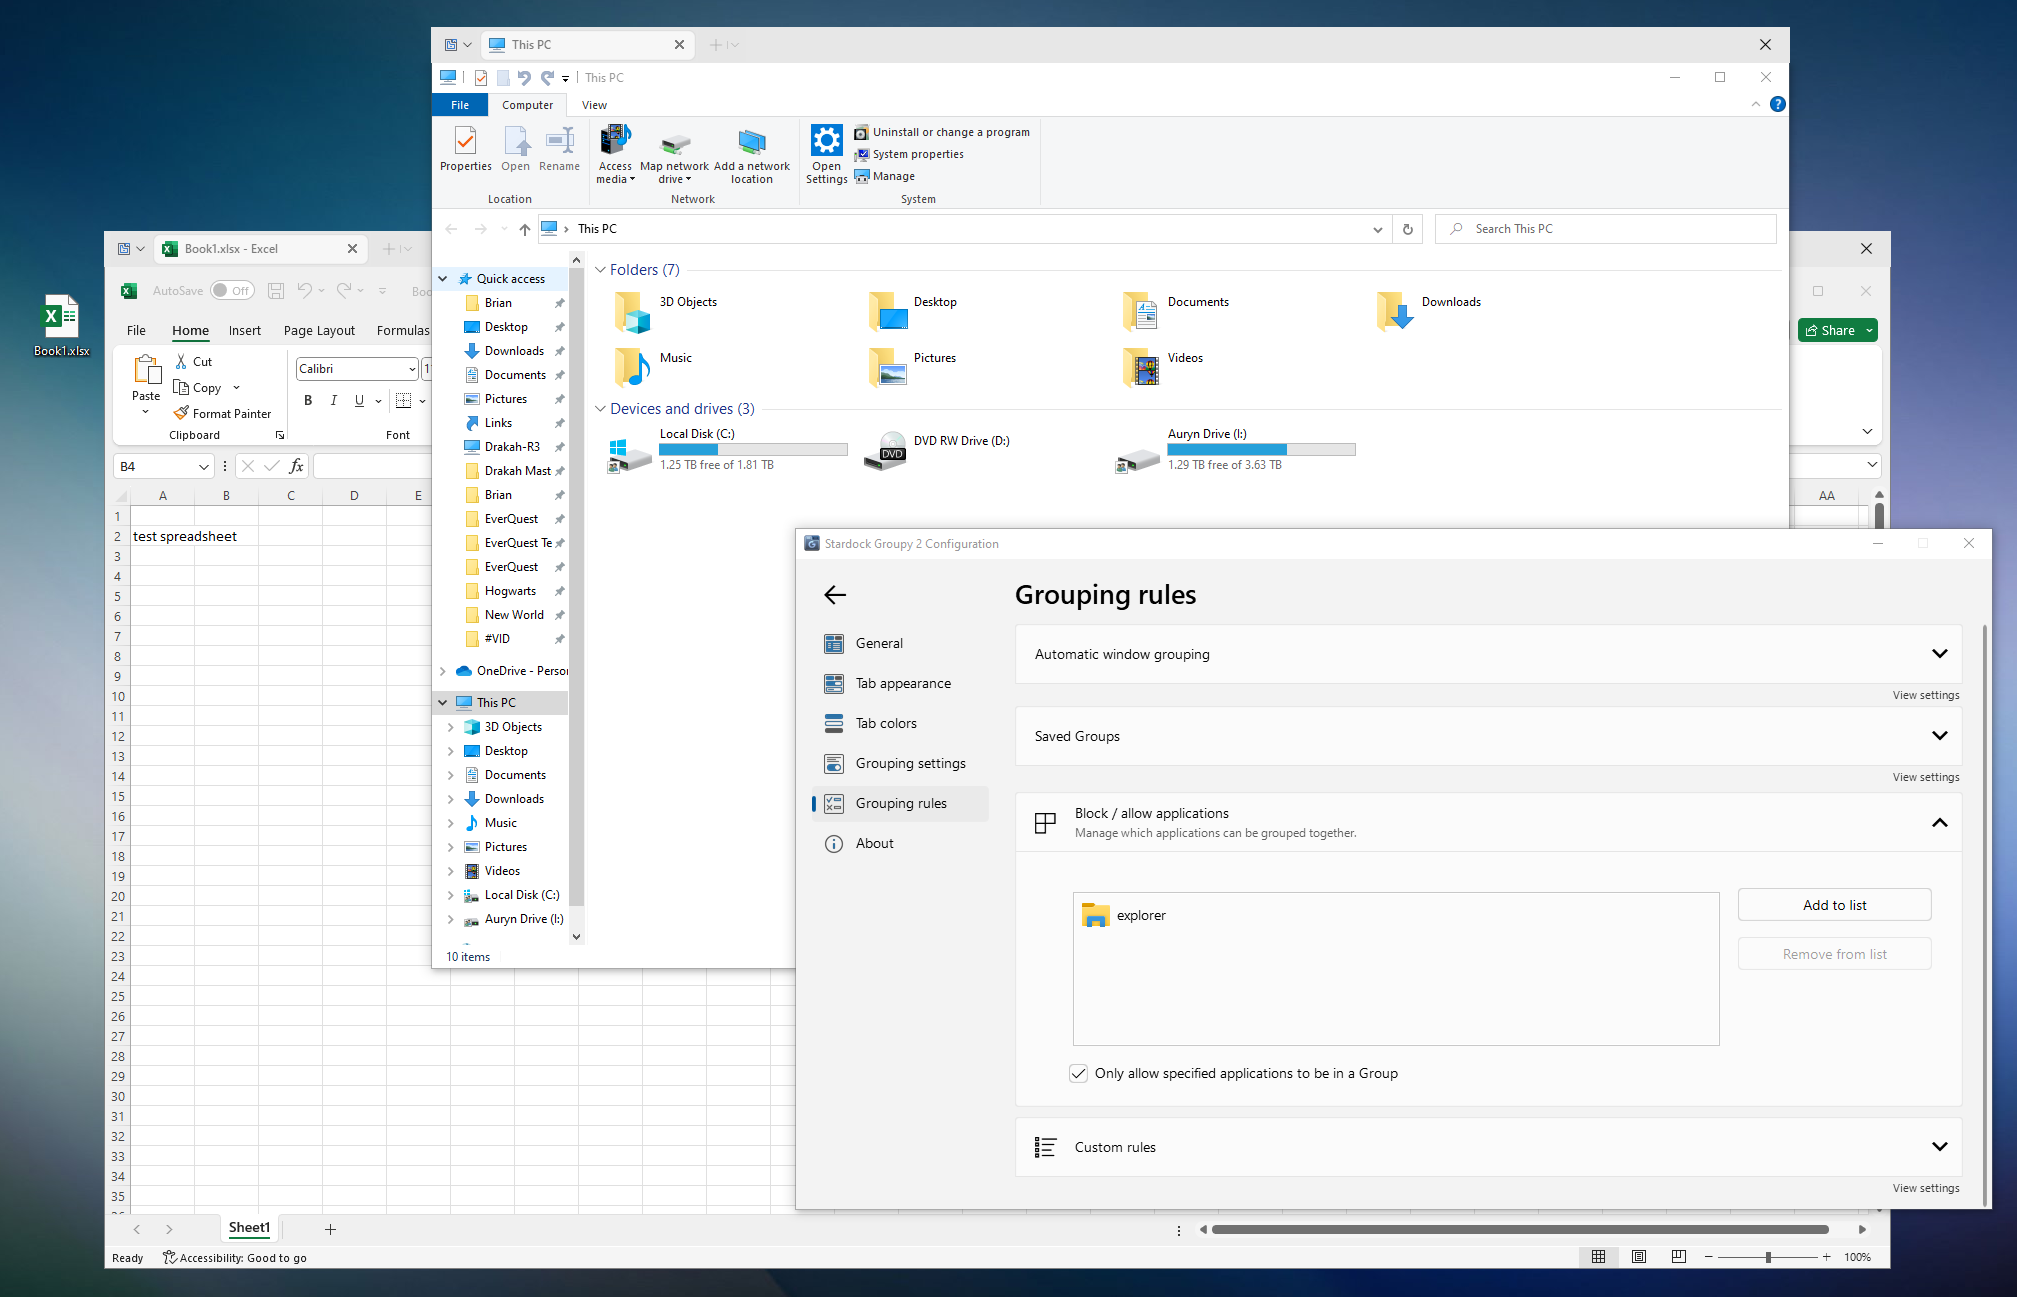Expand OneDrive - Personal tree node
This screenshot has height=1297, width=2017.
(443, 671)
